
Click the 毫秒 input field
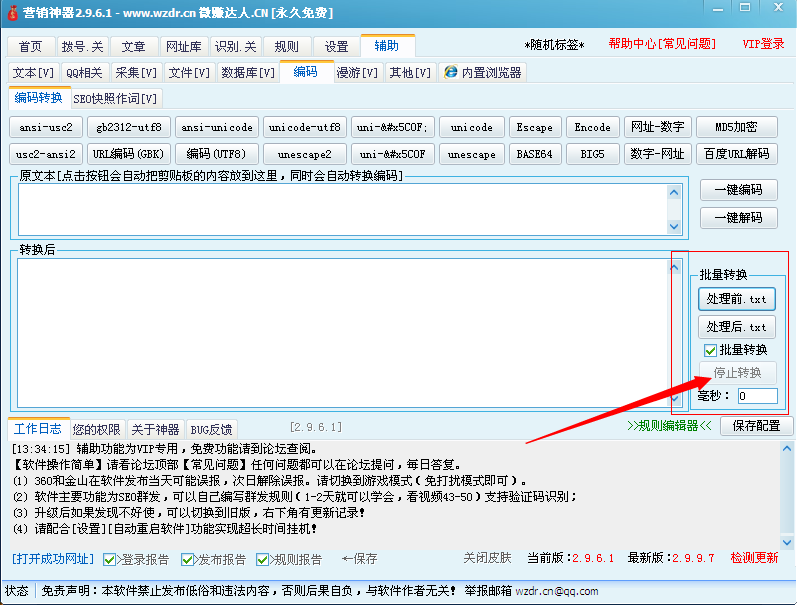pyautogui.click(x=757, y=396)
